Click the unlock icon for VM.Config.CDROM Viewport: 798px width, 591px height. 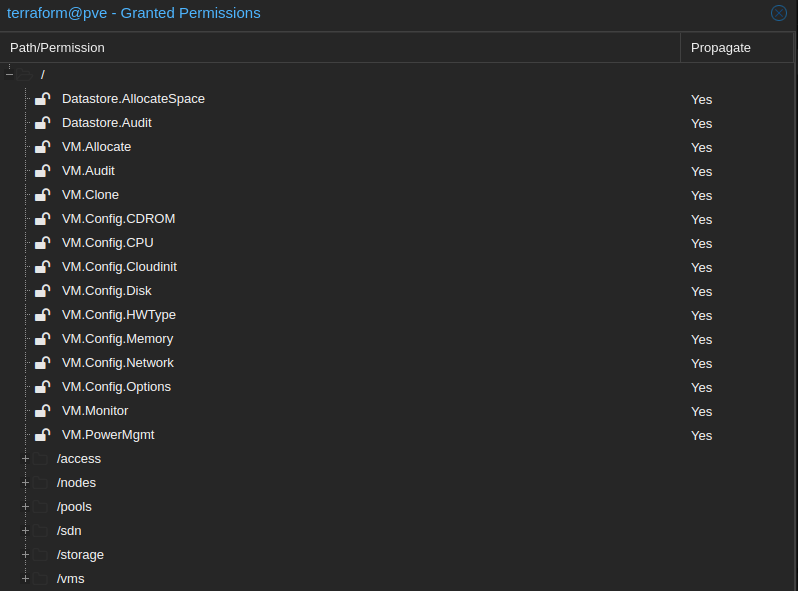tap(43, 219)
